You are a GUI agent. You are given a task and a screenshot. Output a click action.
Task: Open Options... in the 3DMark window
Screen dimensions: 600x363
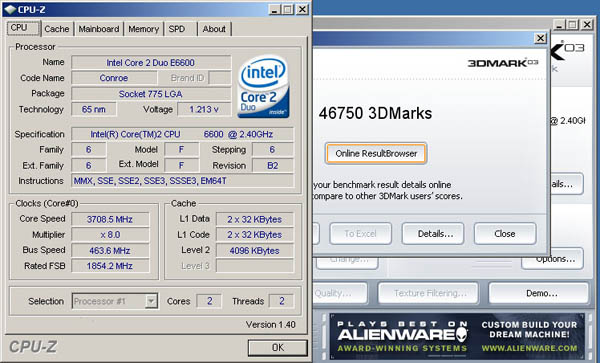[552, 259]
